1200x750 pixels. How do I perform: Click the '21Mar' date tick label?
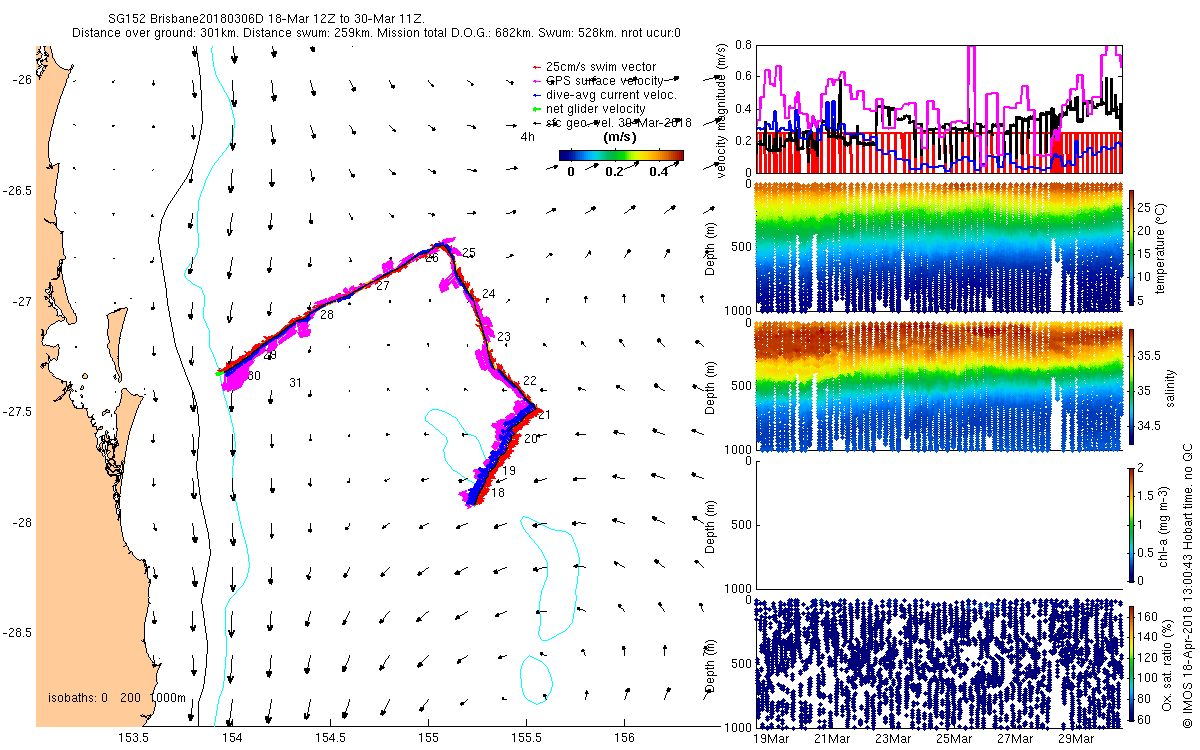pos(832,738)
